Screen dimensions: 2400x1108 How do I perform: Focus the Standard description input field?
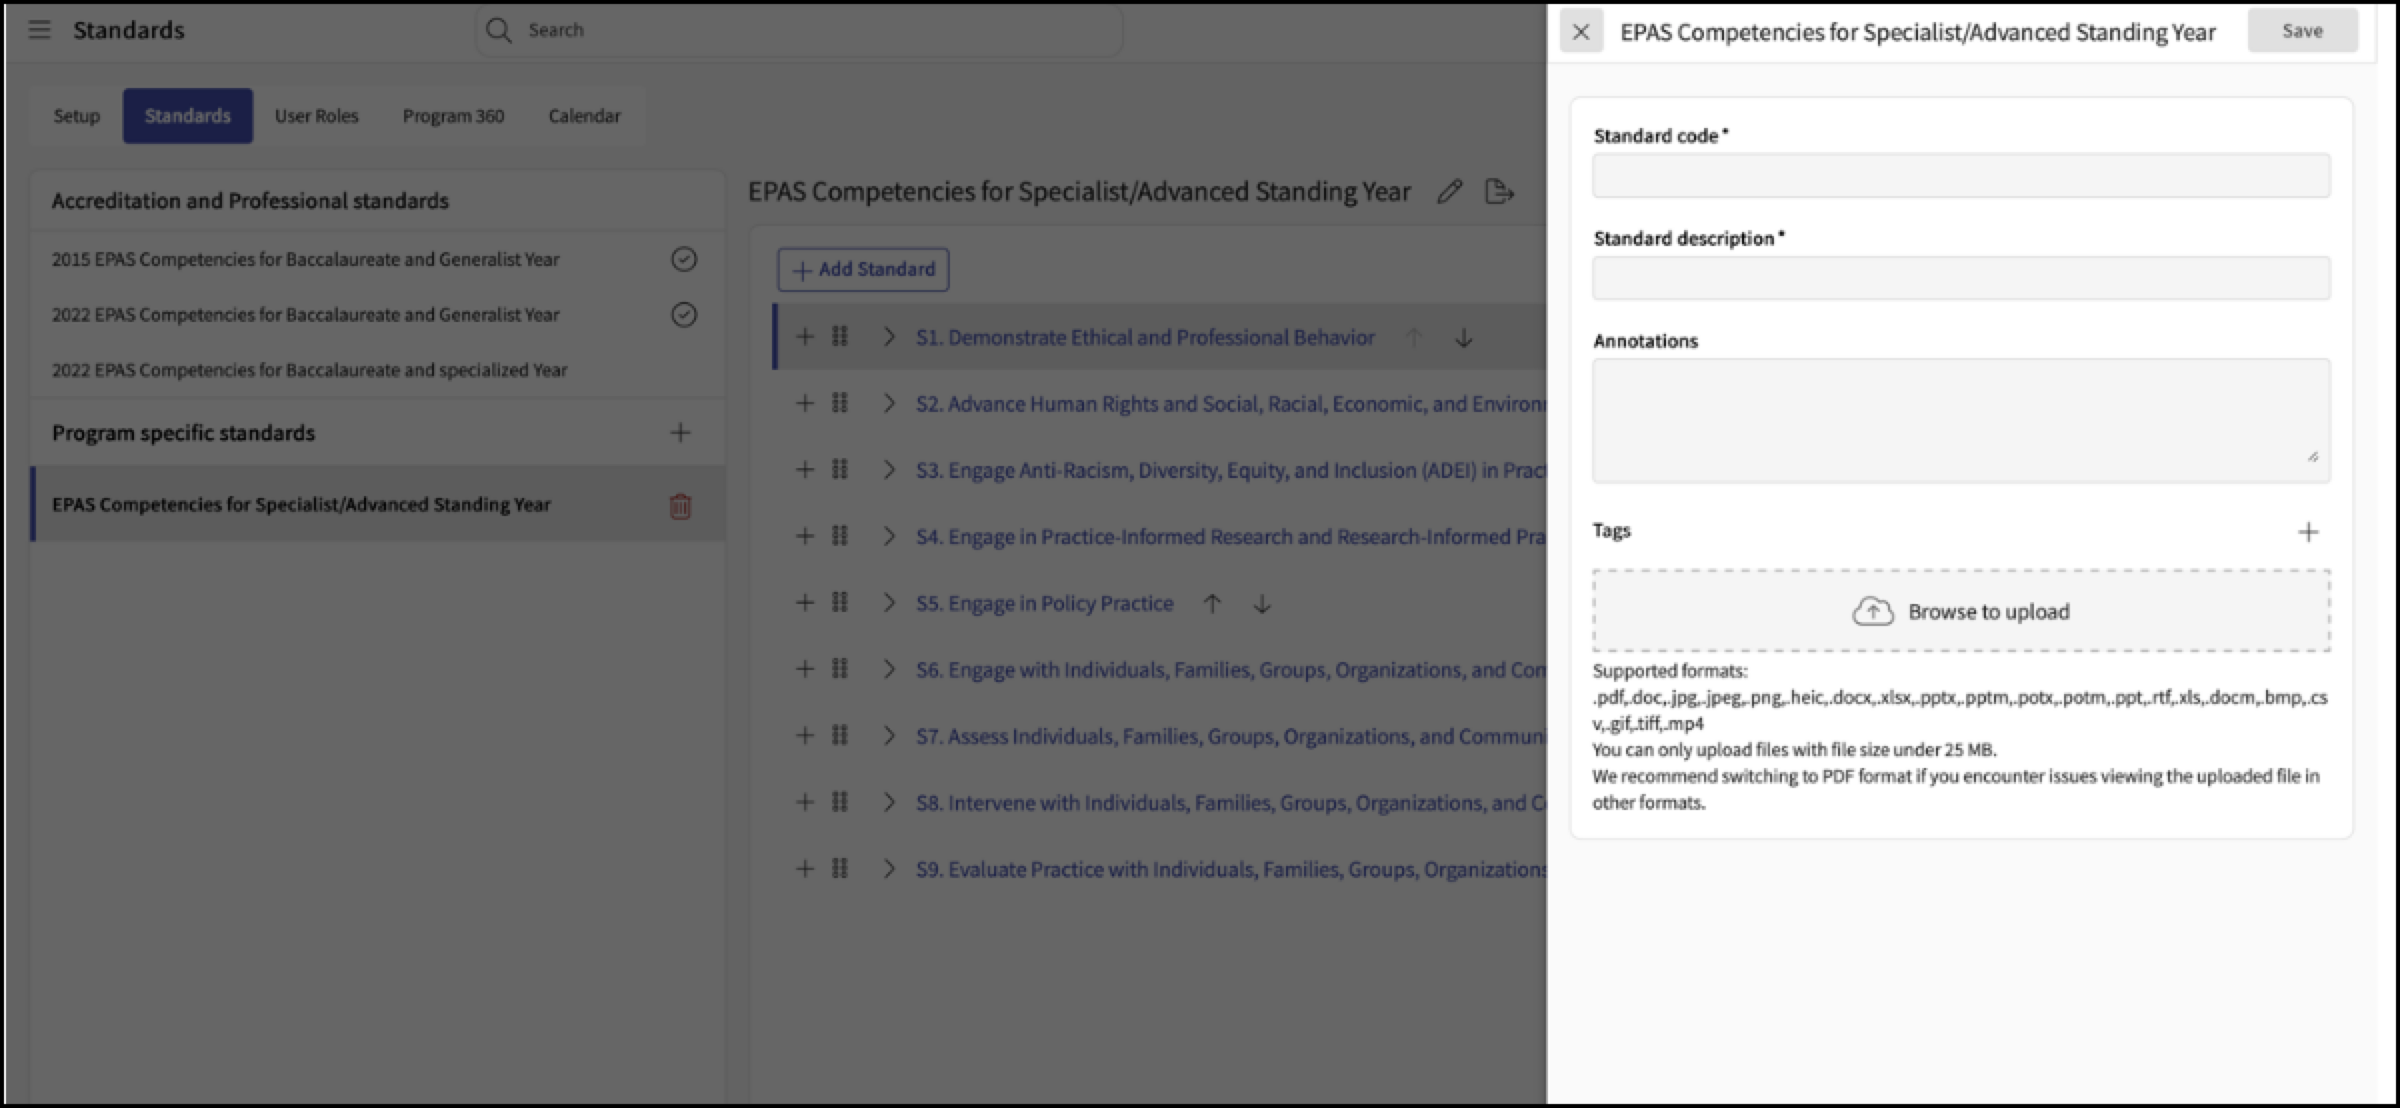click(x=1961, y=278)
